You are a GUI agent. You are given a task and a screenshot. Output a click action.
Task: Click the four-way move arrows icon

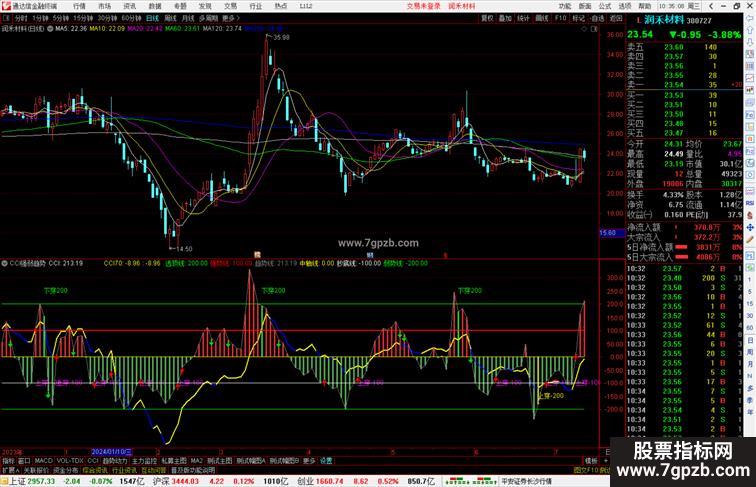pos(750,227)
